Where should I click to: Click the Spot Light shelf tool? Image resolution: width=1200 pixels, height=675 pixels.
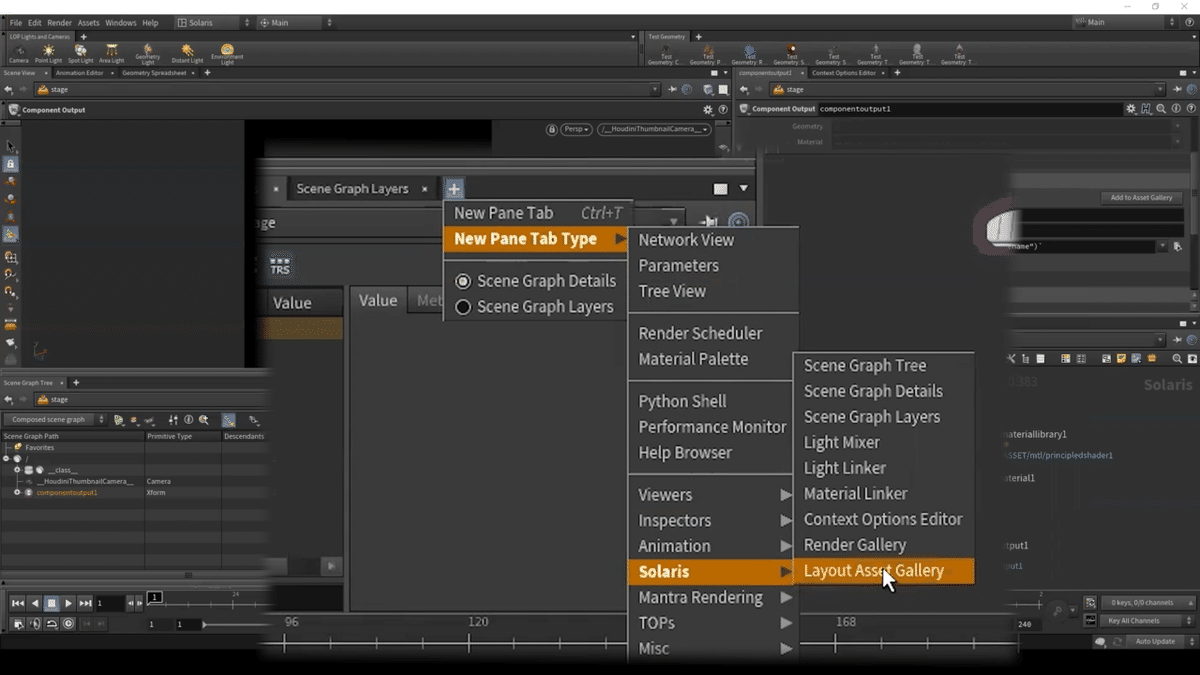[x=80, y=54]
